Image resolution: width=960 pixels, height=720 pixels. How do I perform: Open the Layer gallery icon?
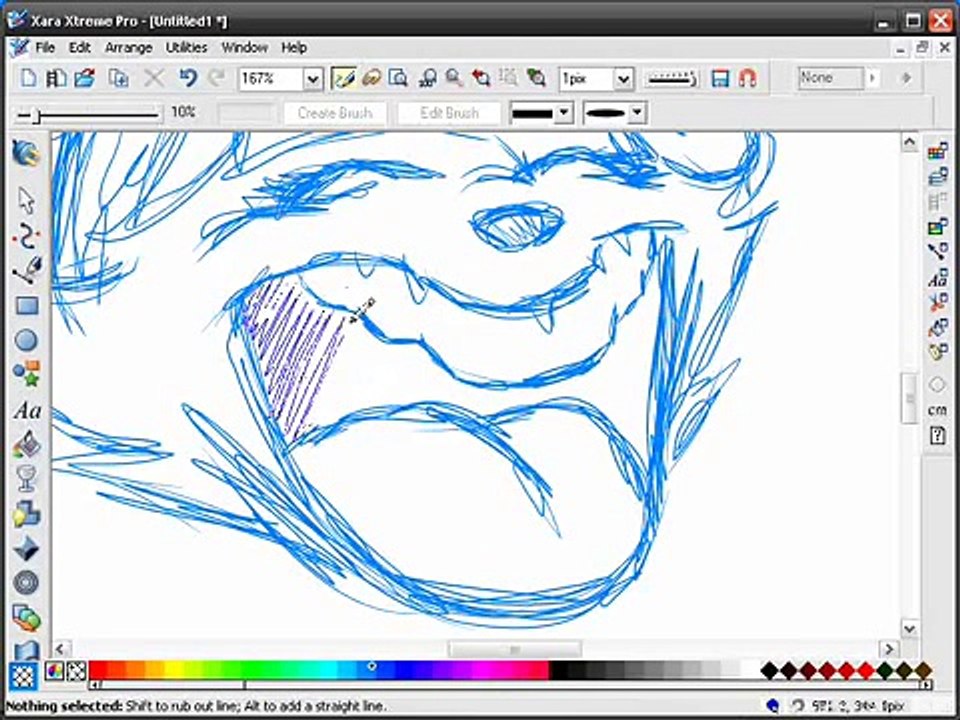pyautogui.click(x=937, y=178)
